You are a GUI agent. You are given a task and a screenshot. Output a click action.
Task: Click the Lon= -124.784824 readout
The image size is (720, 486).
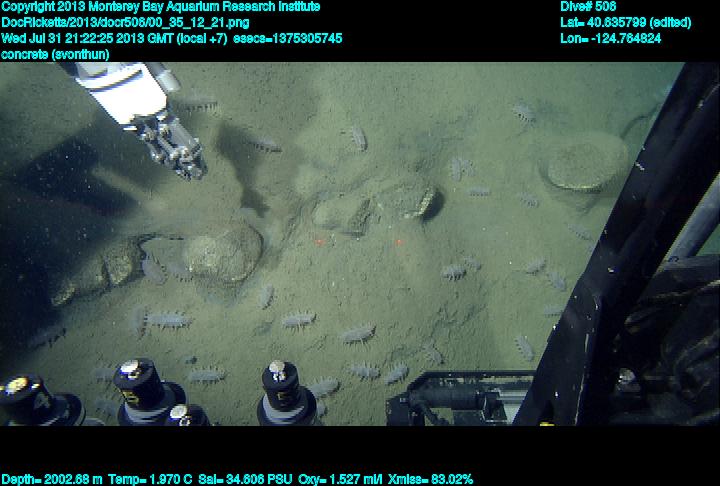[x=610, y=38]
